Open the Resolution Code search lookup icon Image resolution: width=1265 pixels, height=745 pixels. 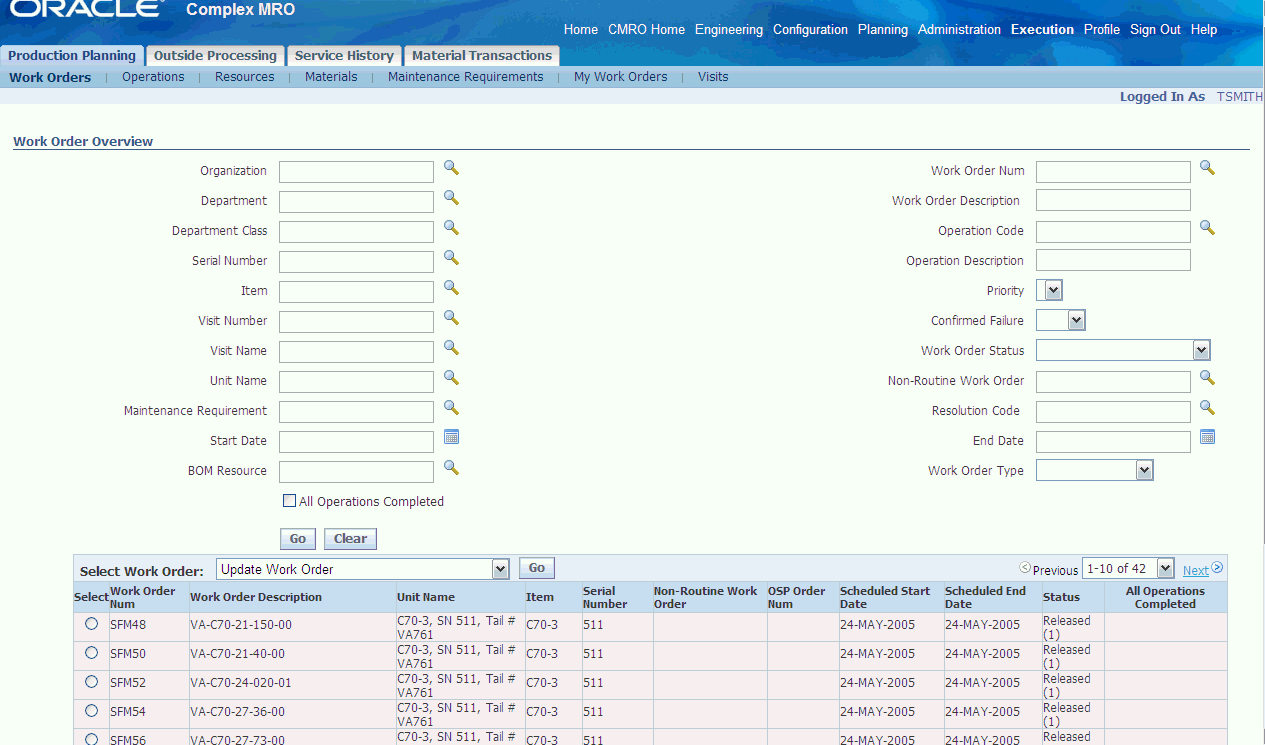[1207, 408]
